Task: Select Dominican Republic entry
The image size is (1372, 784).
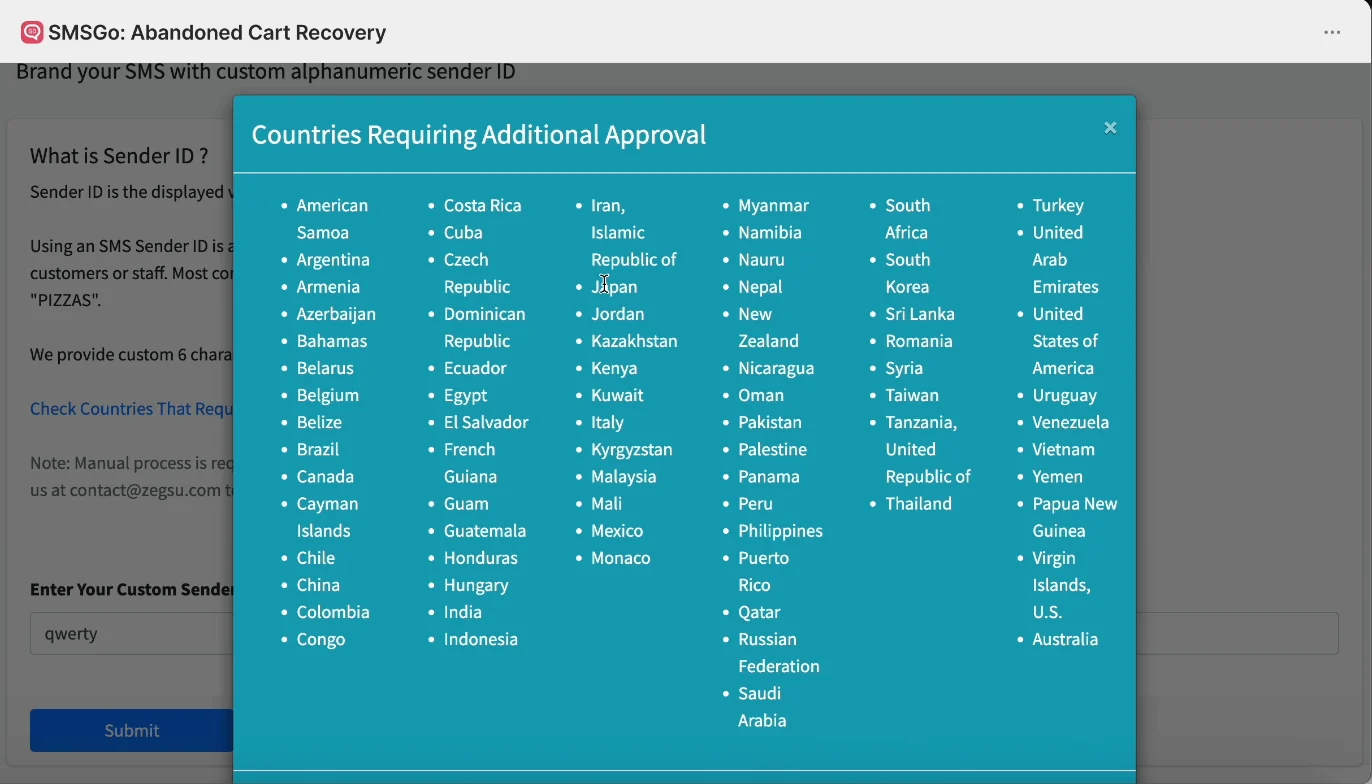Action: (485, 327)
